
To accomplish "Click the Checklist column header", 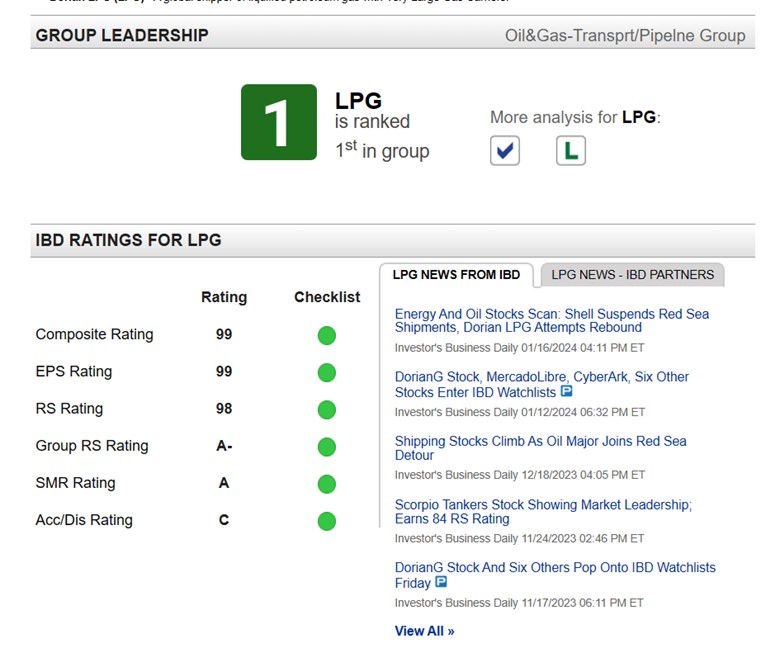I will click(x=327, y=297).
